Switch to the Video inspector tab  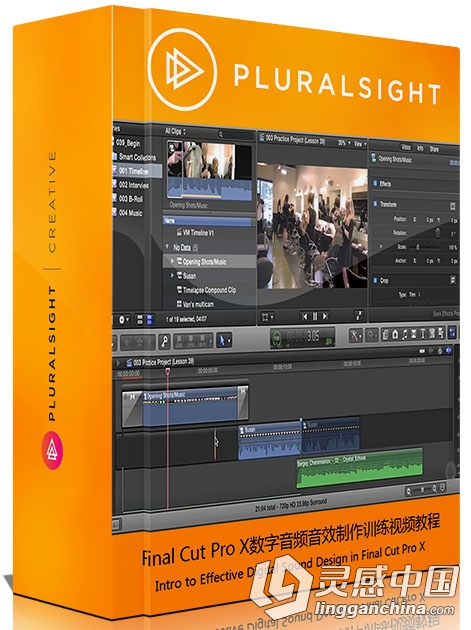[406, 147]
